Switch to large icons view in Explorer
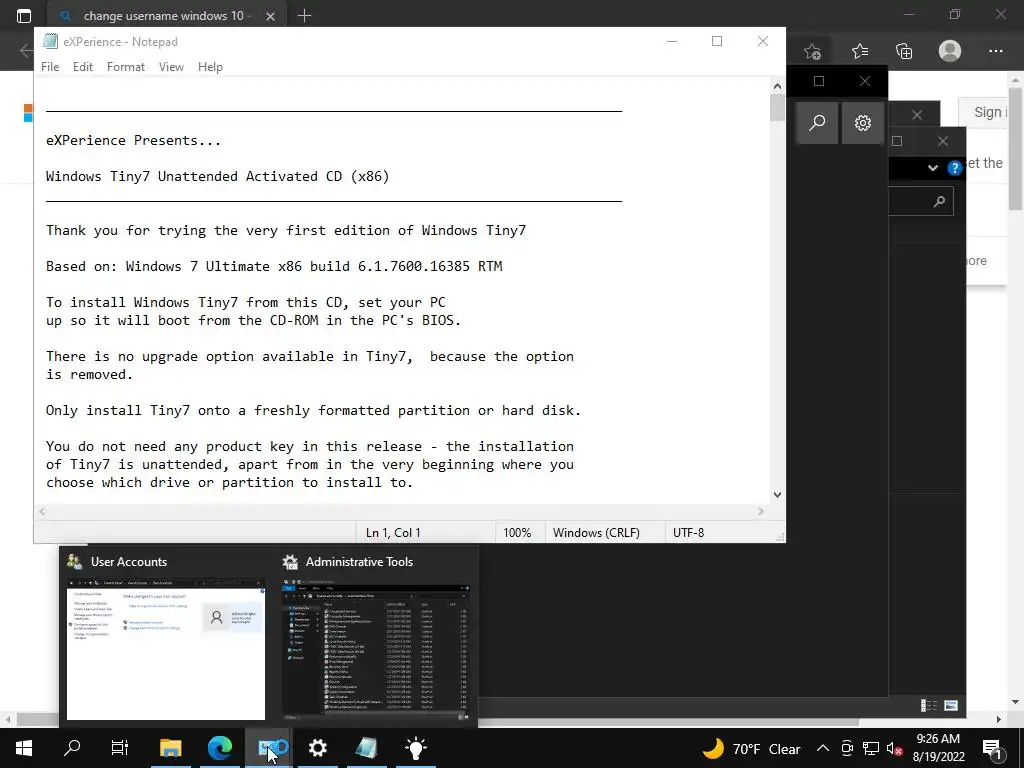The image size is (1024, 768). 951,705
